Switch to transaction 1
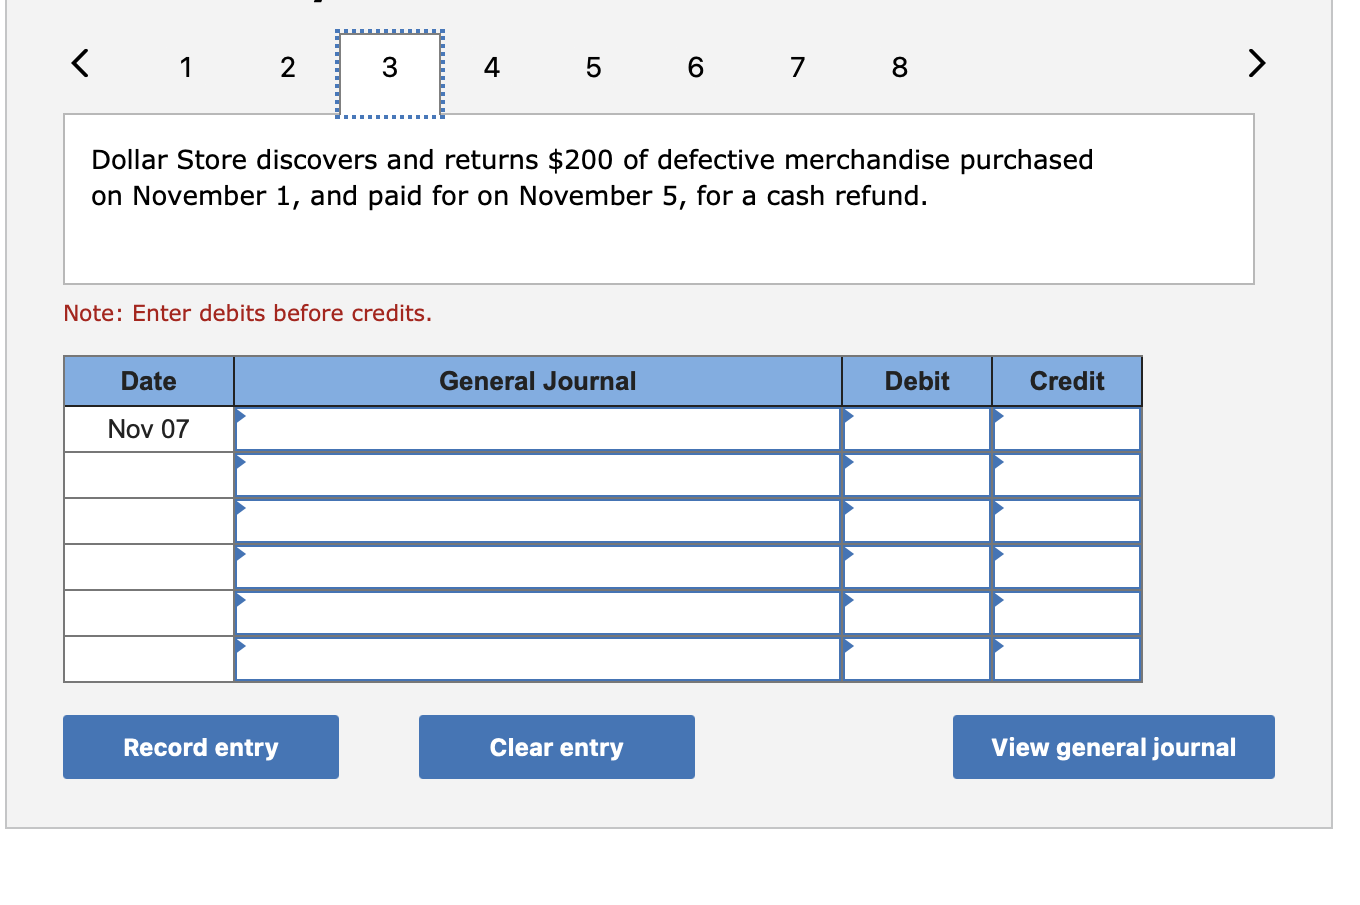Viewport: 1360px width, 905px height. coord(186,67)
